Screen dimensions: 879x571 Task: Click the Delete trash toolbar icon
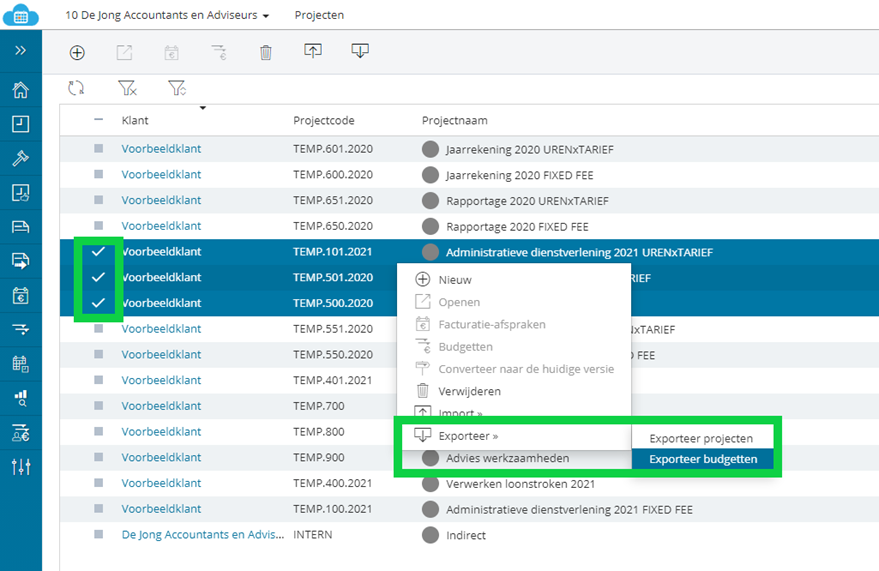coord(266,53)
